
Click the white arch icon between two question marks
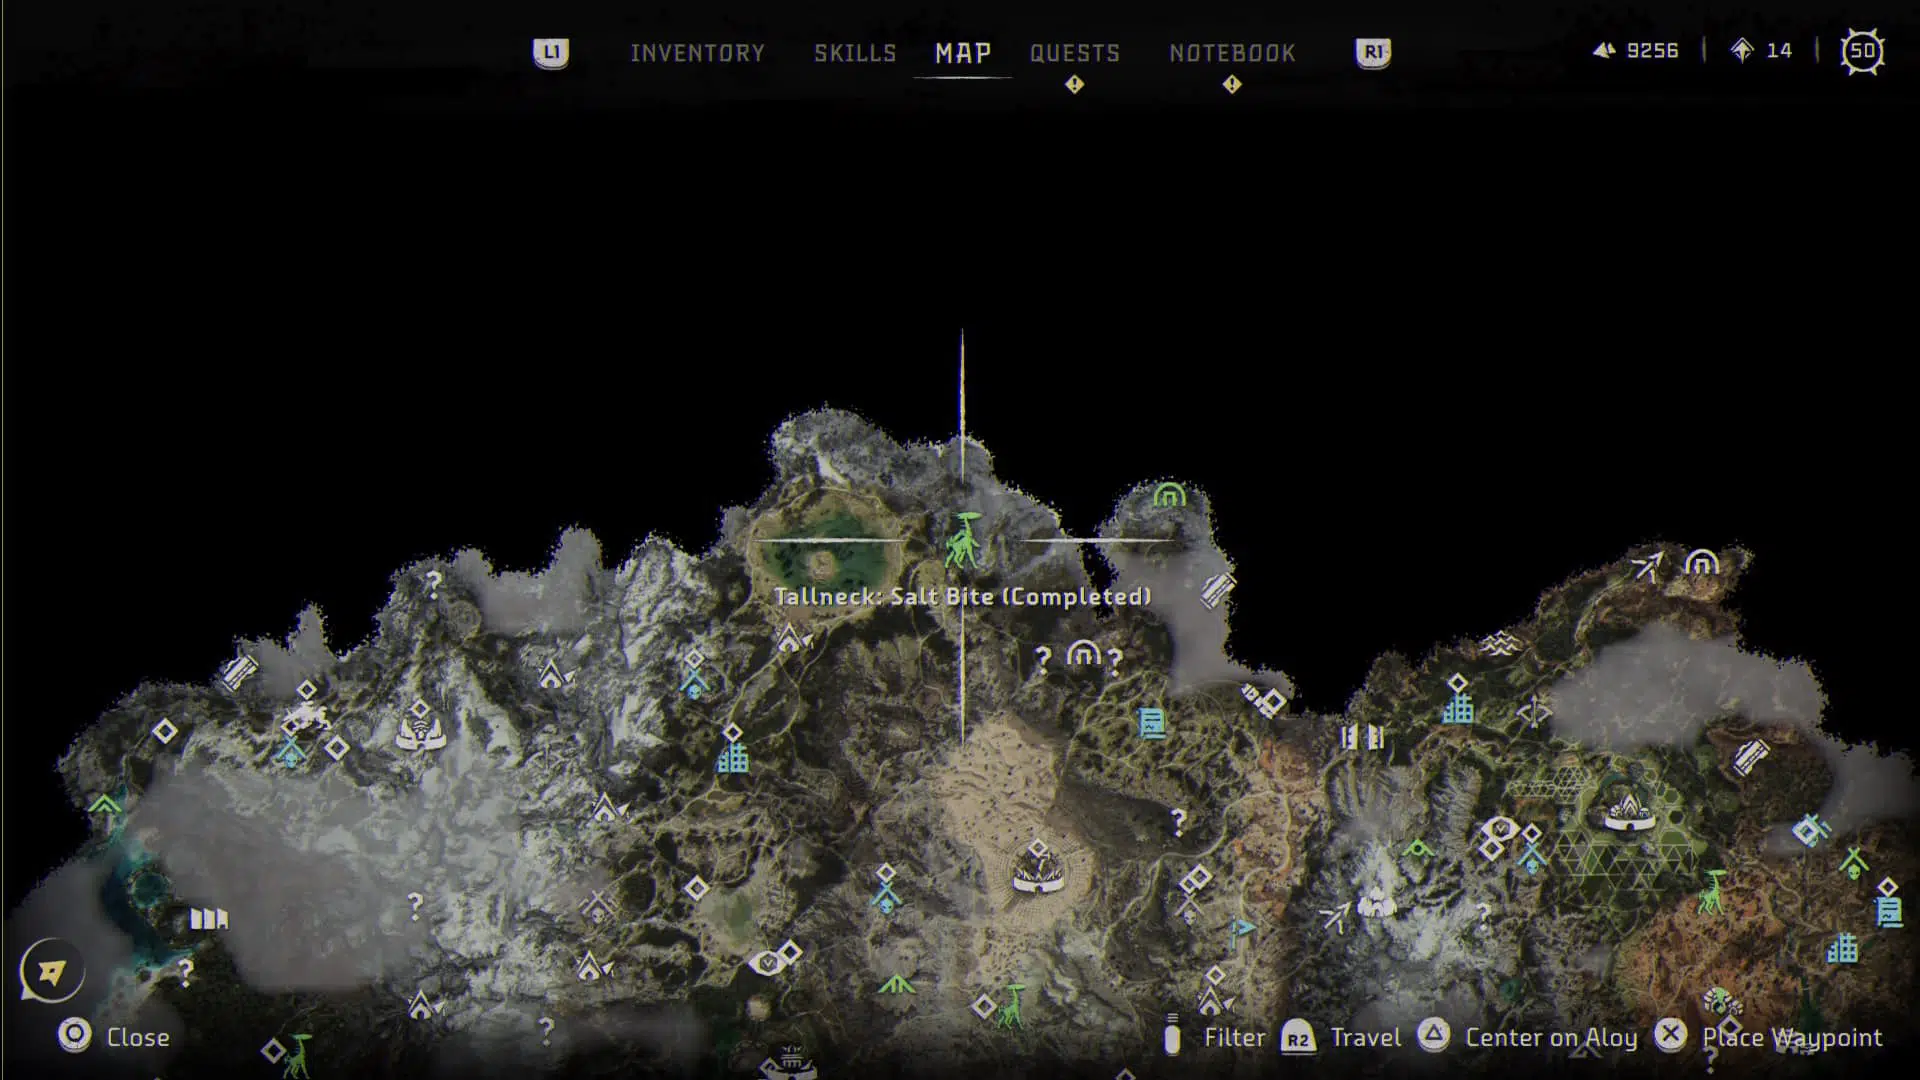click(x=1083, y=654)
